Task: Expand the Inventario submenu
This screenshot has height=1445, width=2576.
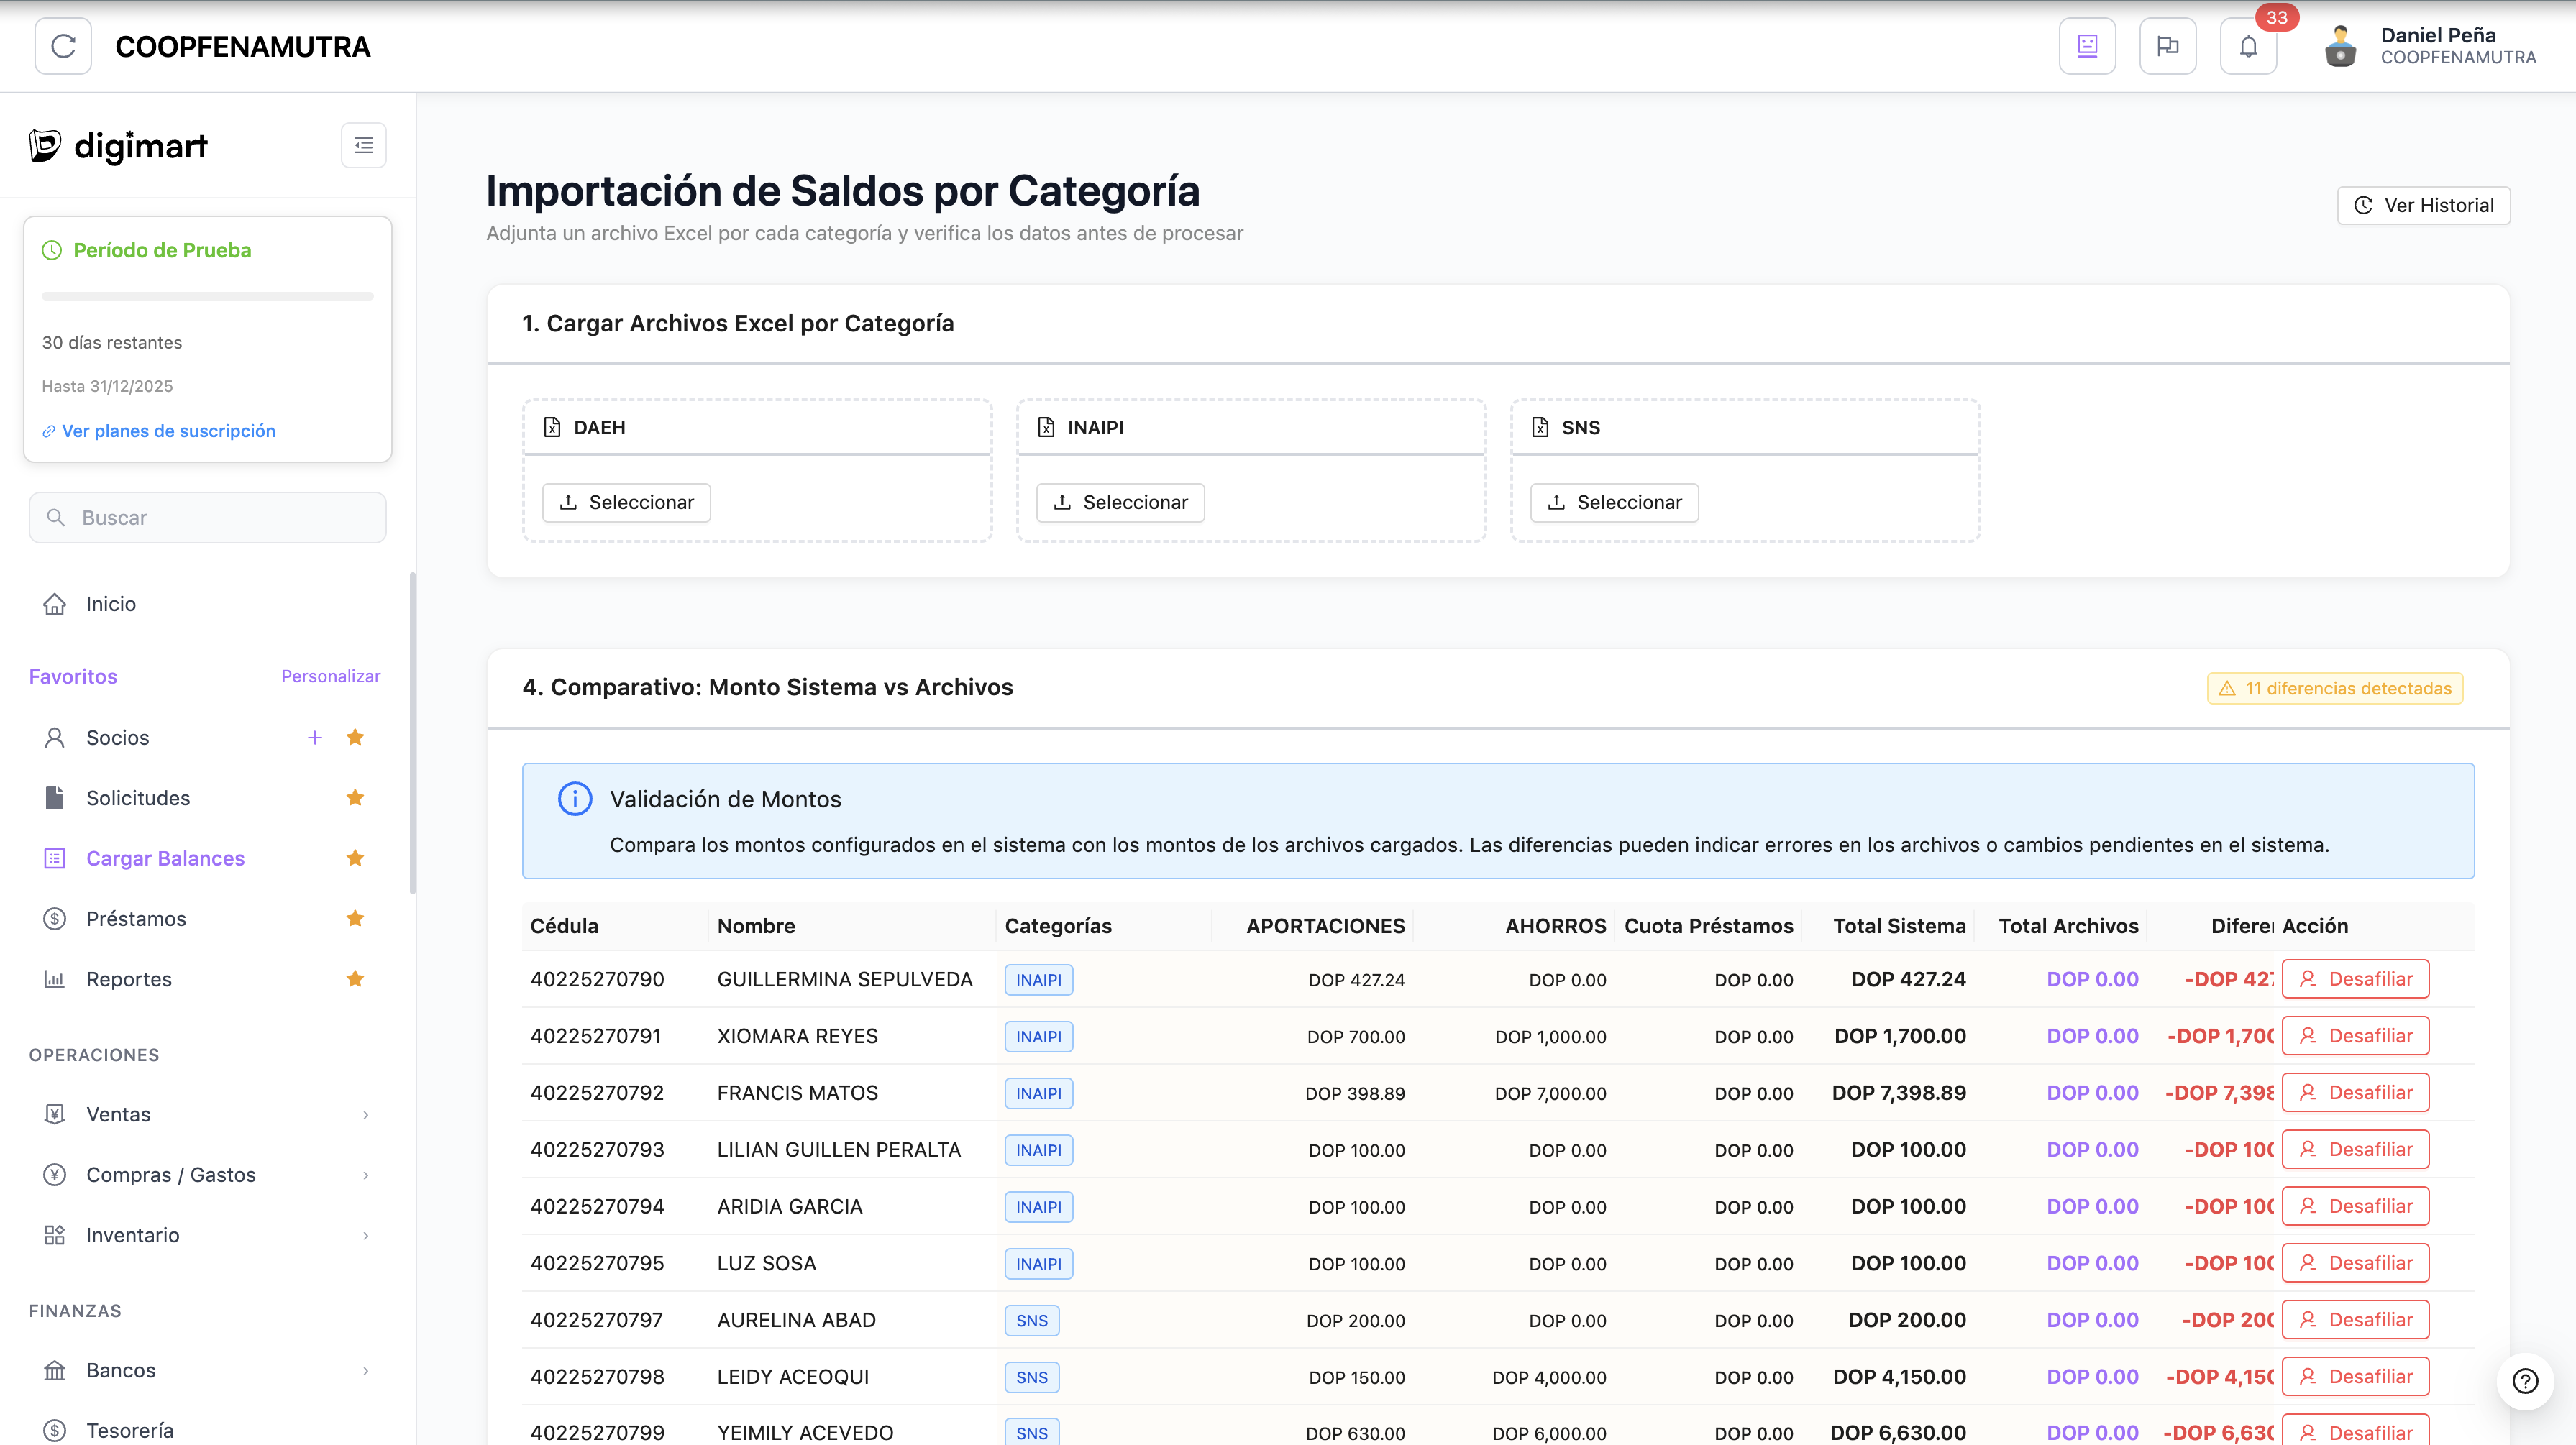Action: (x=365, y=1236)
